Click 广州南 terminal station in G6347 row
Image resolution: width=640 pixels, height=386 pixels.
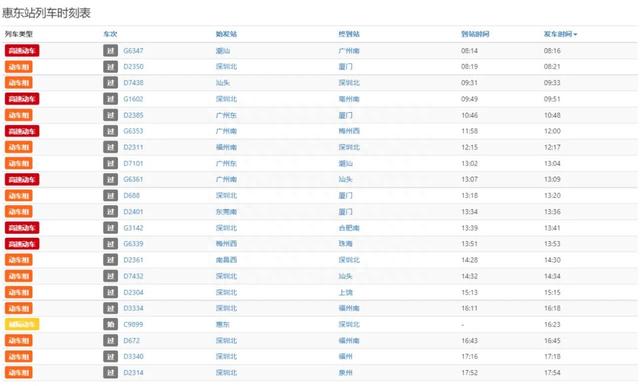click(x=349, y=51)
